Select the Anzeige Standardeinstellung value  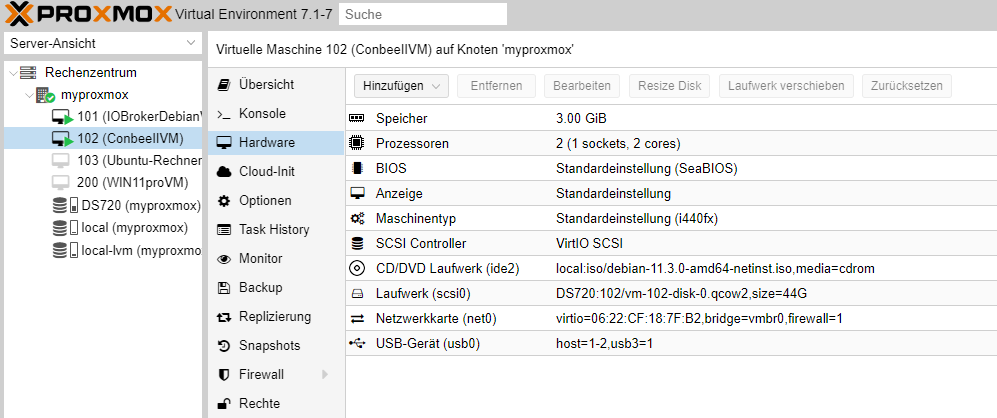click(614, 193)
